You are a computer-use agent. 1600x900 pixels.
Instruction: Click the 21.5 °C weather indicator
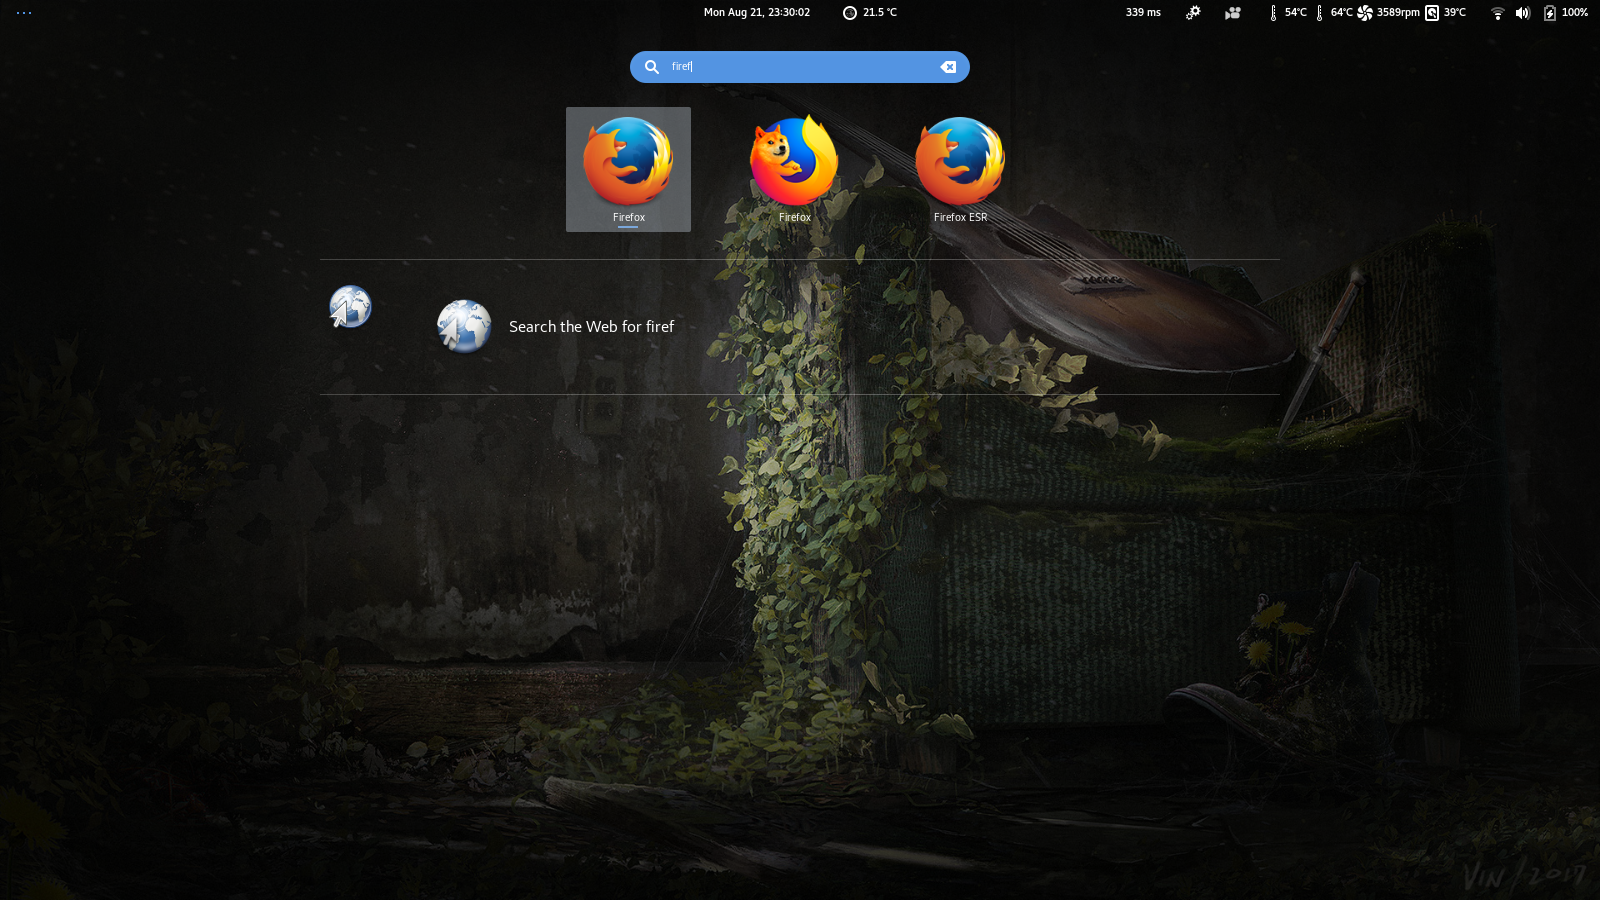click(x=870, y=13)
